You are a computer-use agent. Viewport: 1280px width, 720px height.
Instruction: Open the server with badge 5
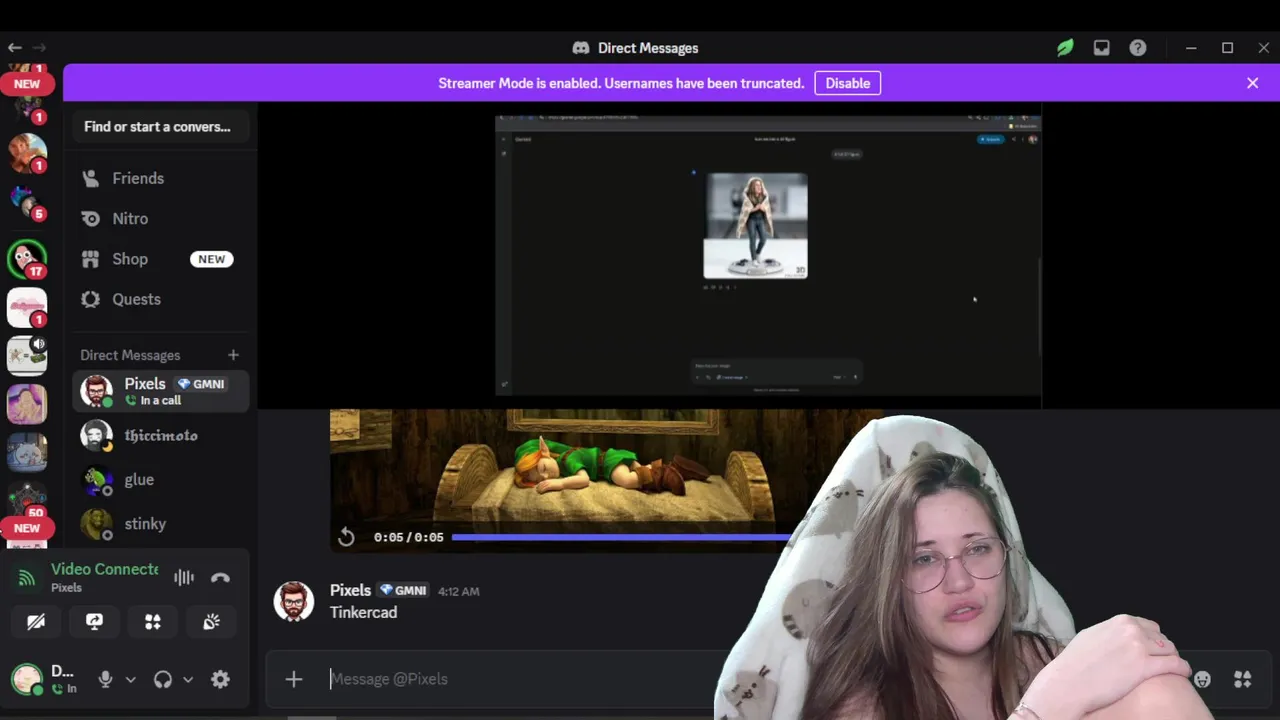click(x=27, y=203)
